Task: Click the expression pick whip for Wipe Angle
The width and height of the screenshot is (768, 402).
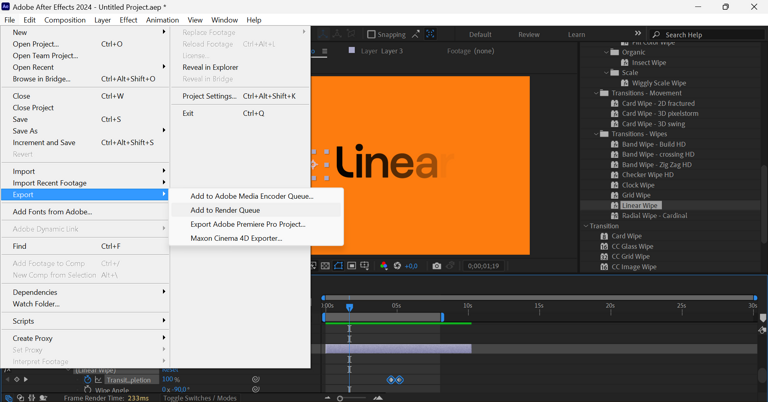Action: [255, 390]
